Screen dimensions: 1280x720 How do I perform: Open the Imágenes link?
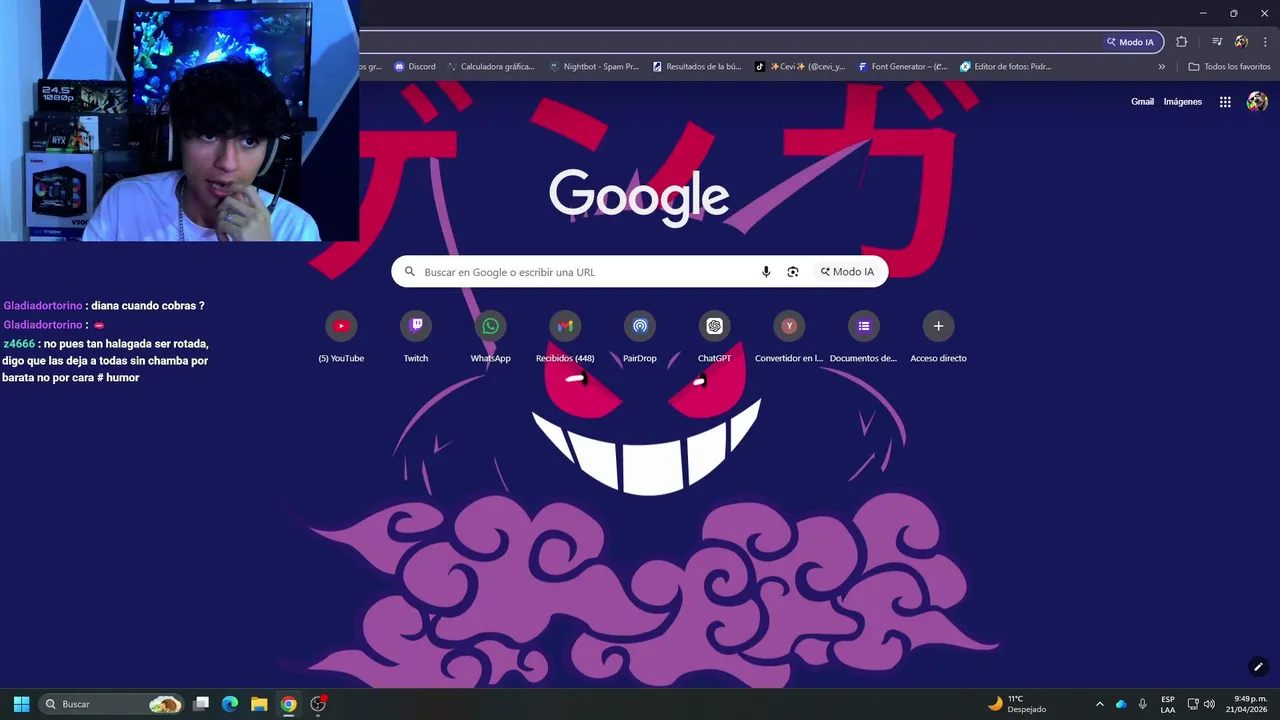pyautogui.click(x=1183, y=102)
